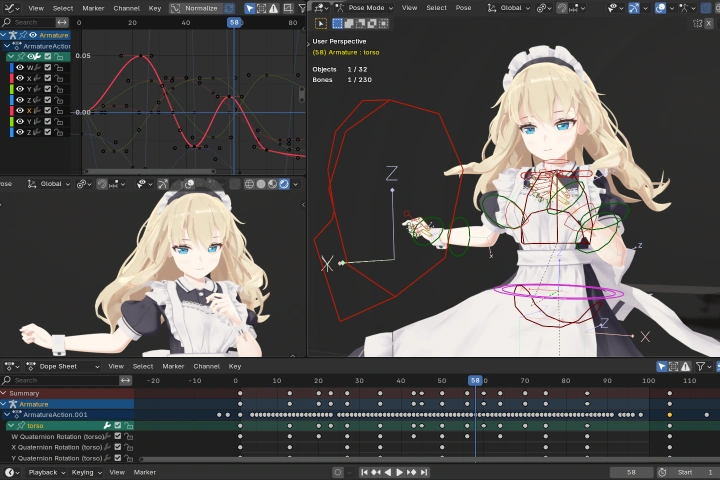Choose set-new-selection mode square icon
The image size is (720, 480).
338,23
